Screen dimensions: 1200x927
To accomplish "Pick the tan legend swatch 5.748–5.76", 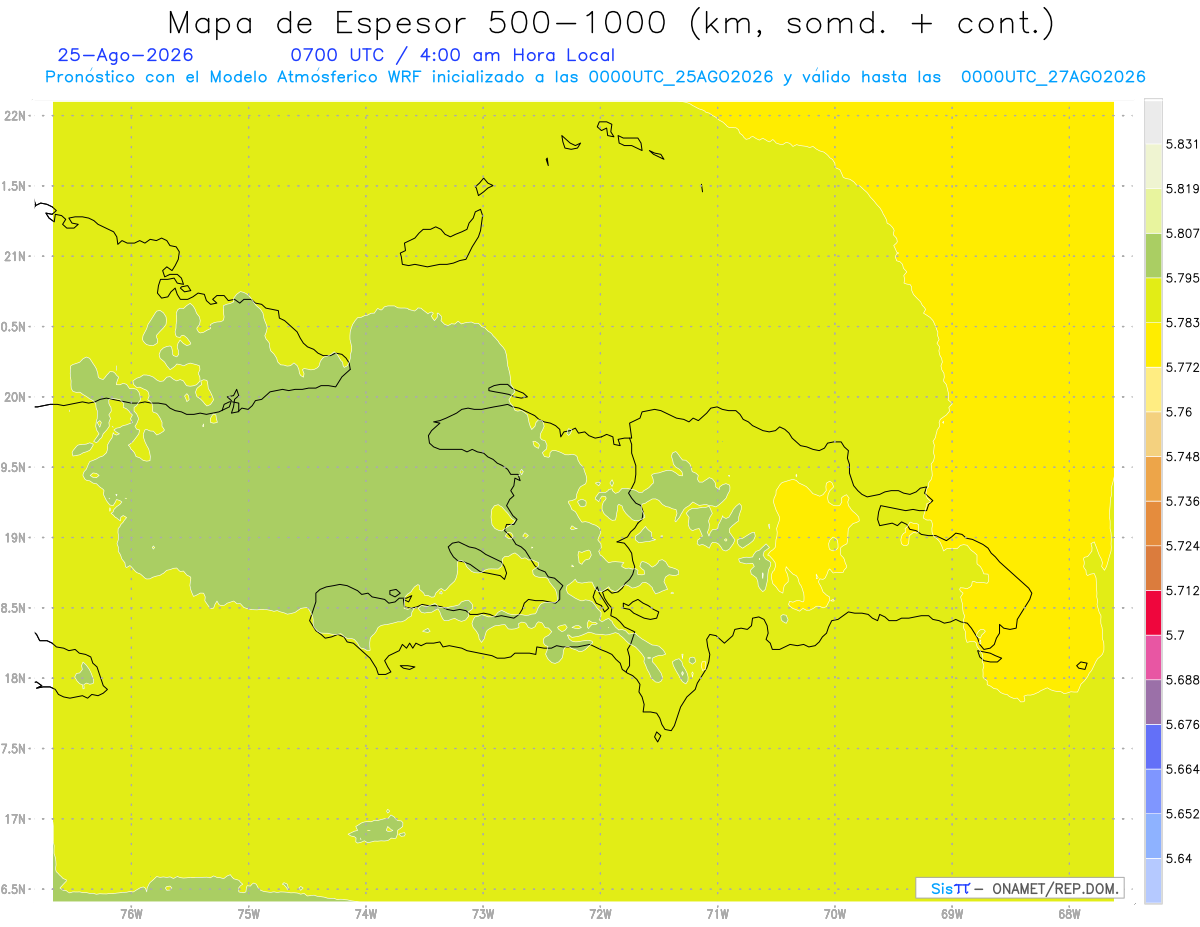I will pos(1153,434).
